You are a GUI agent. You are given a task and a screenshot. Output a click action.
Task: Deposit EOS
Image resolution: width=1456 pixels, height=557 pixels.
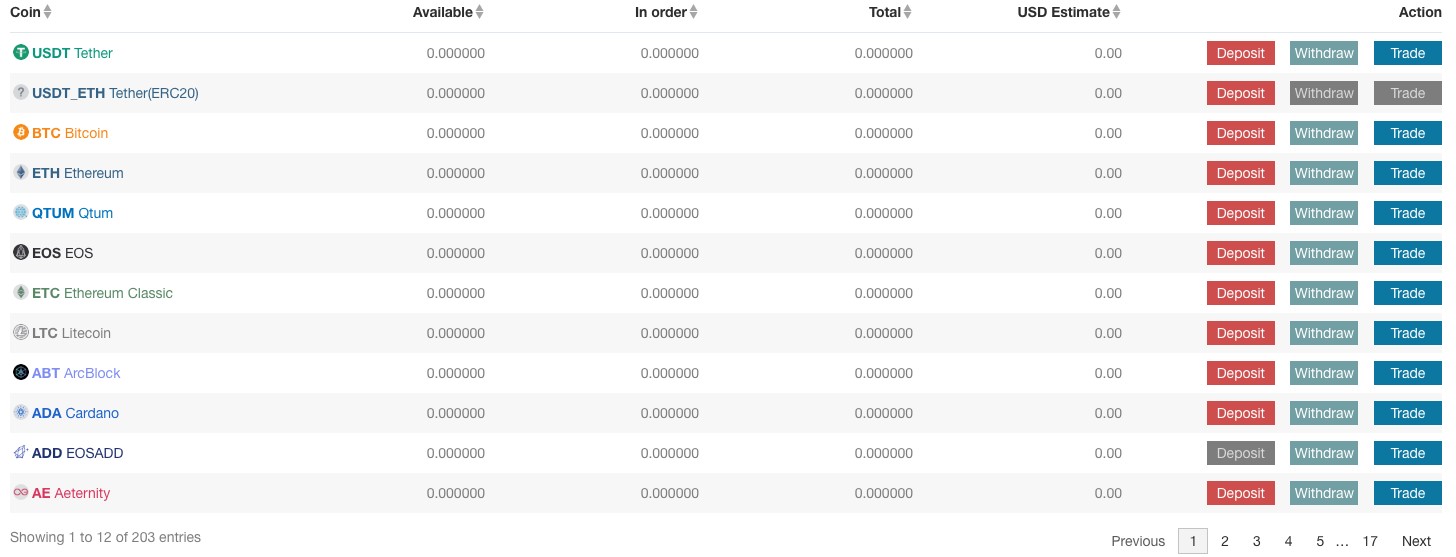(1241, 253)
